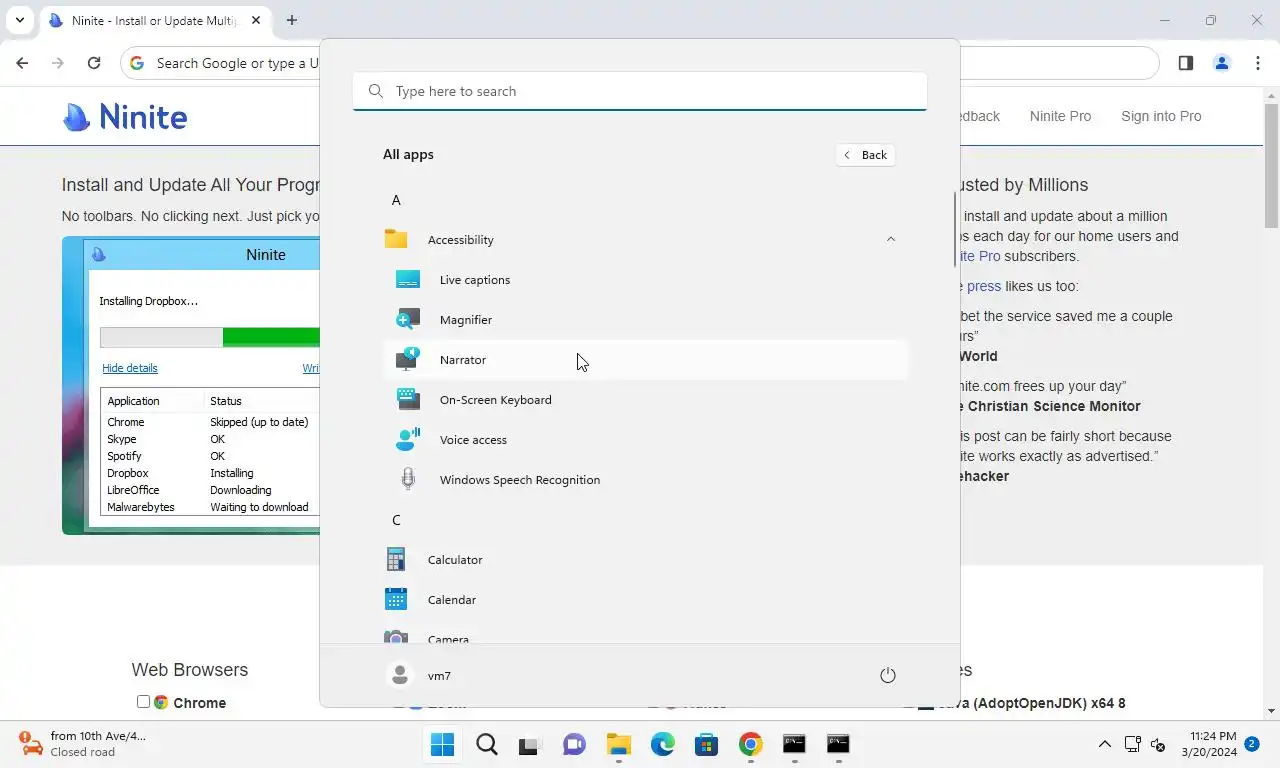Click inside the Start menu search box
The width and height of the screenshot is (1280, 768).
pos(640,91)
